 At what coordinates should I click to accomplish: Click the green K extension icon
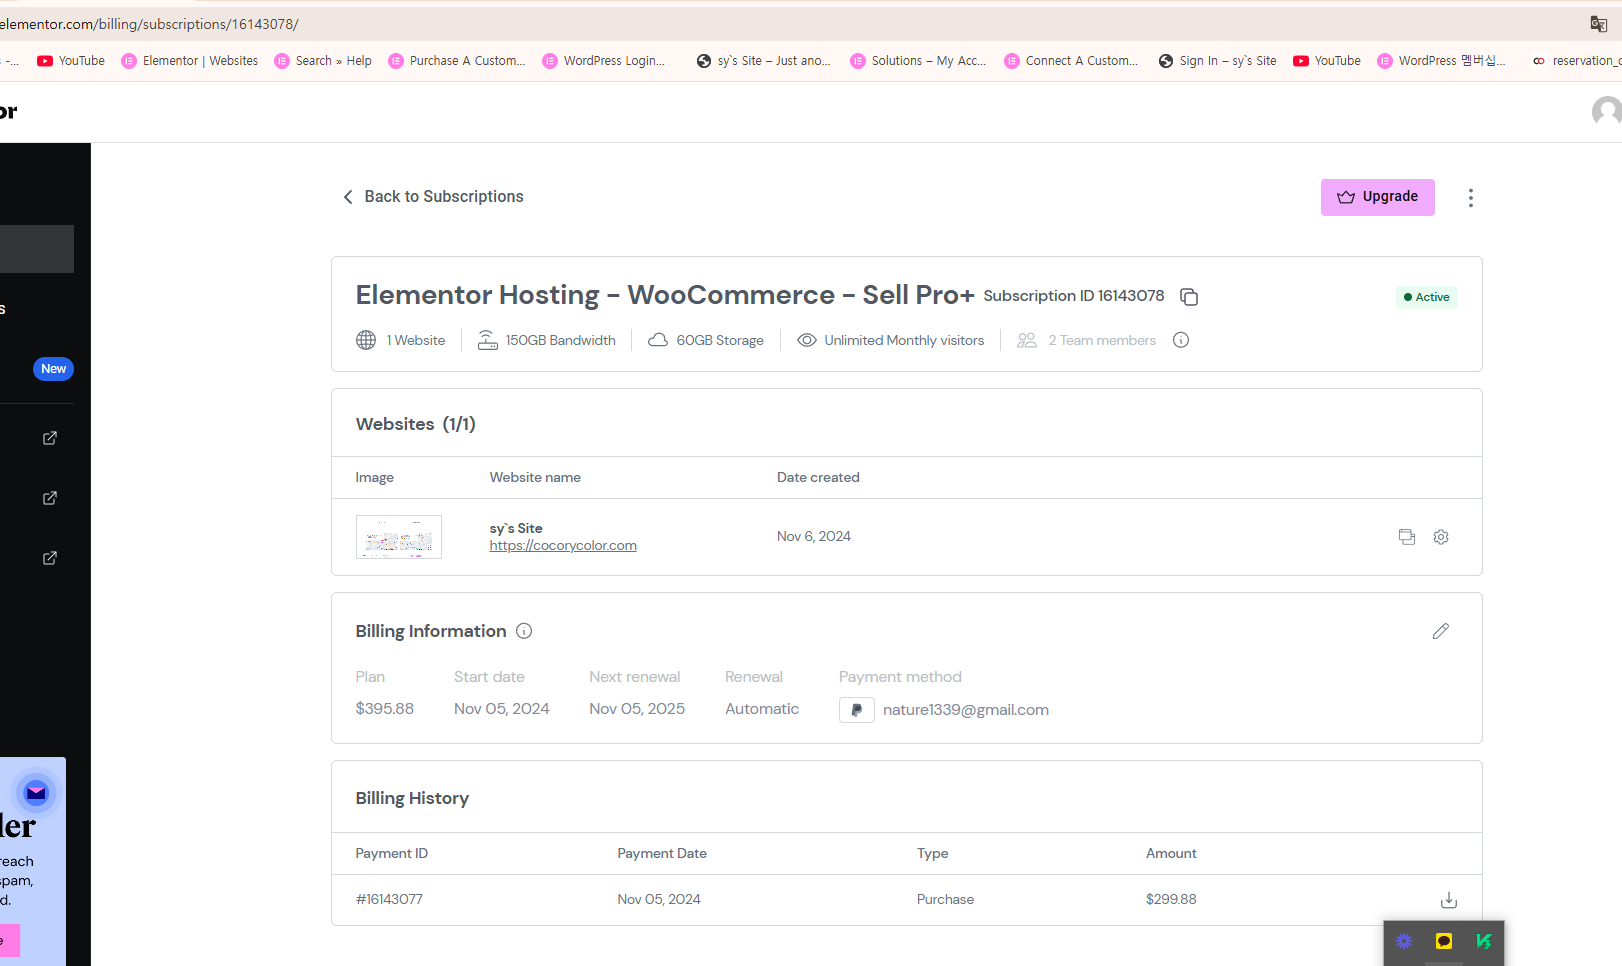[x=1483, y=941]
